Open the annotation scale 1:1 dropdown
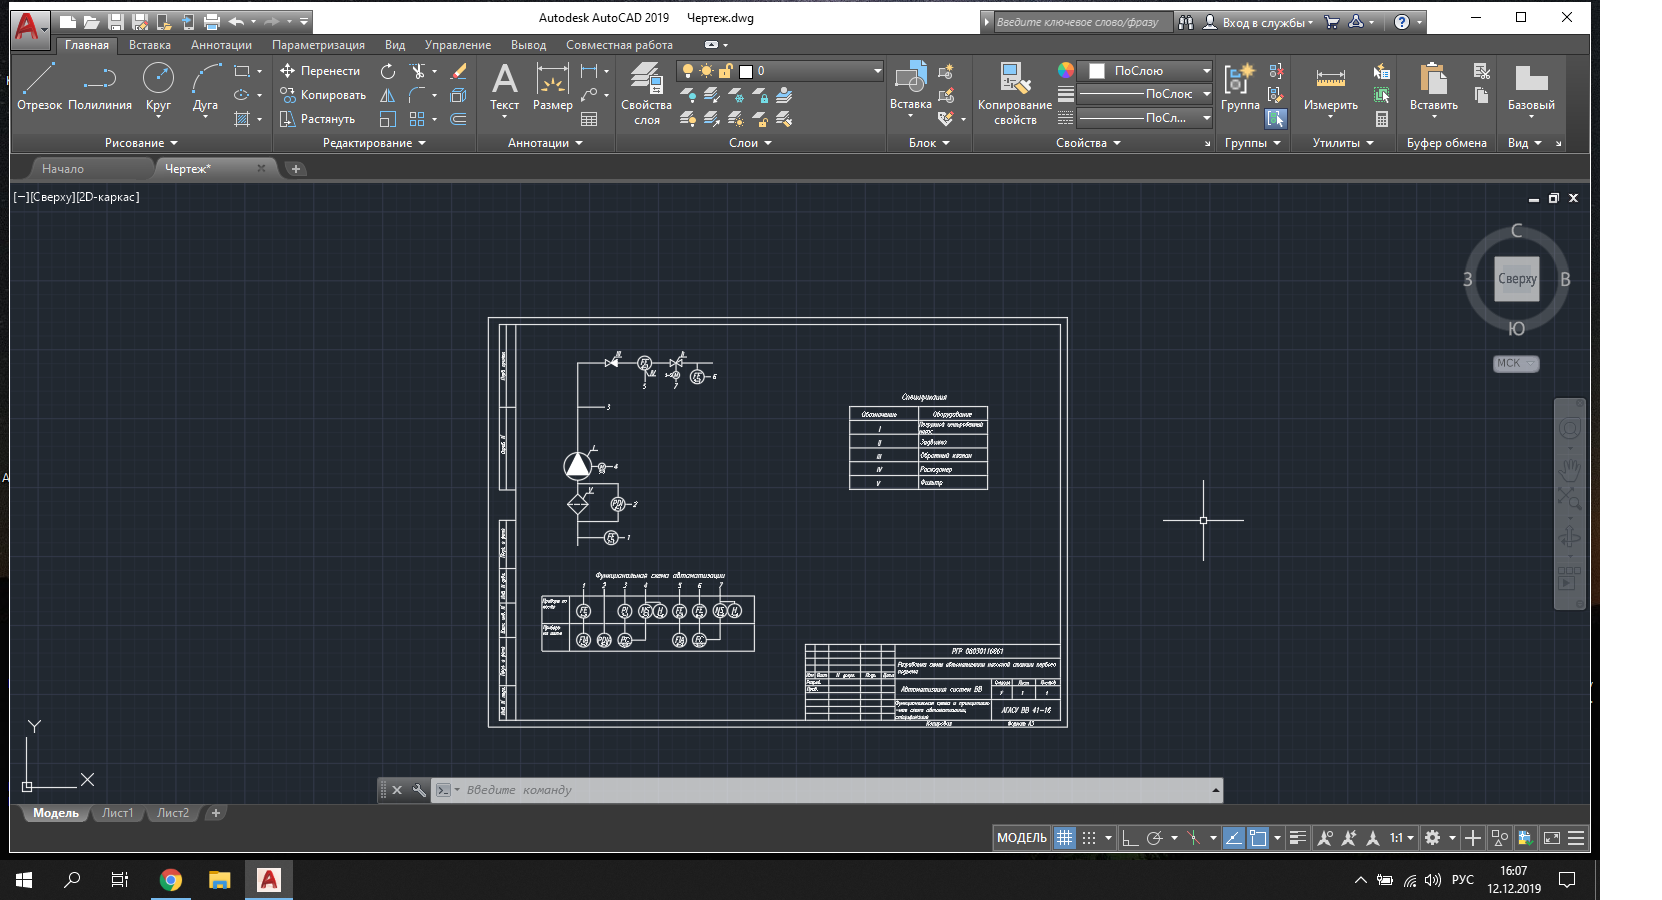The image size is (1662, 900). point(1402,838)
